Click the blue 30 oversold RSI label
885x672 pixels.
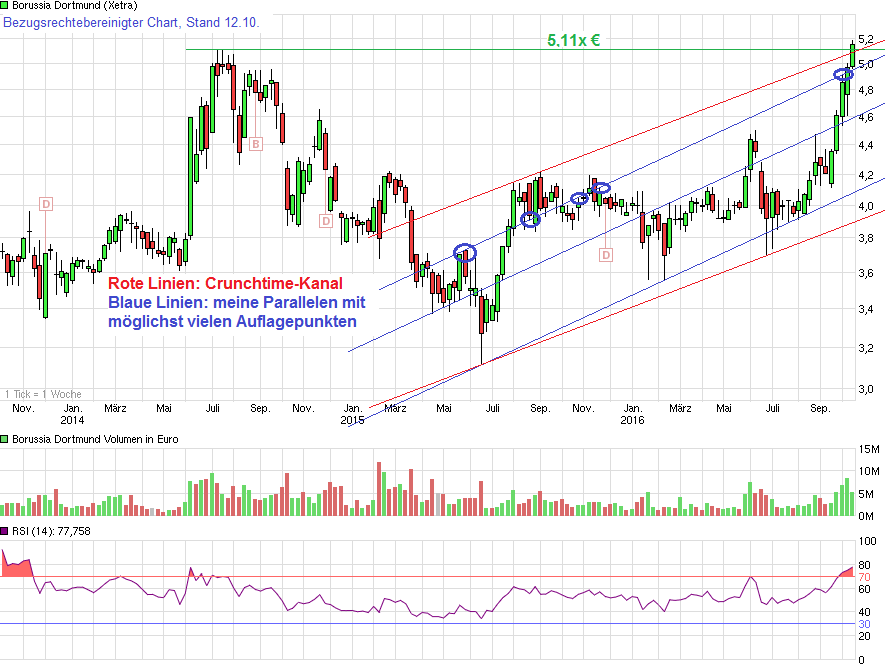coord(864,624)
